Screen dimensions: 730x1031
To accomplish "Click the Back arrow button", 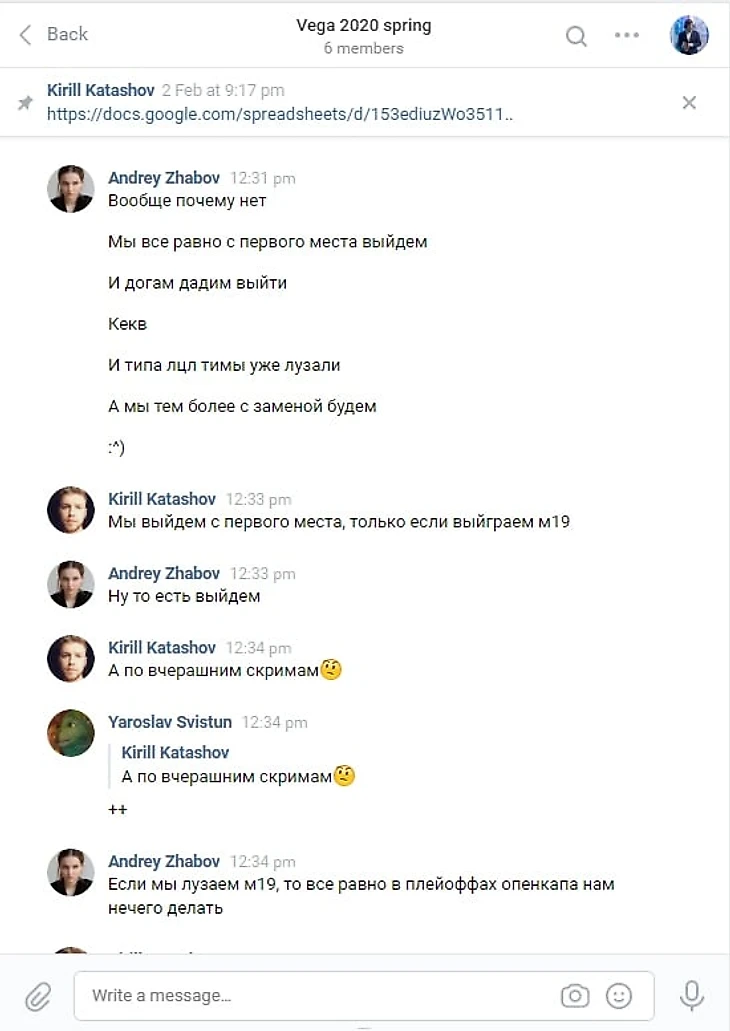I will coord(54,34).
